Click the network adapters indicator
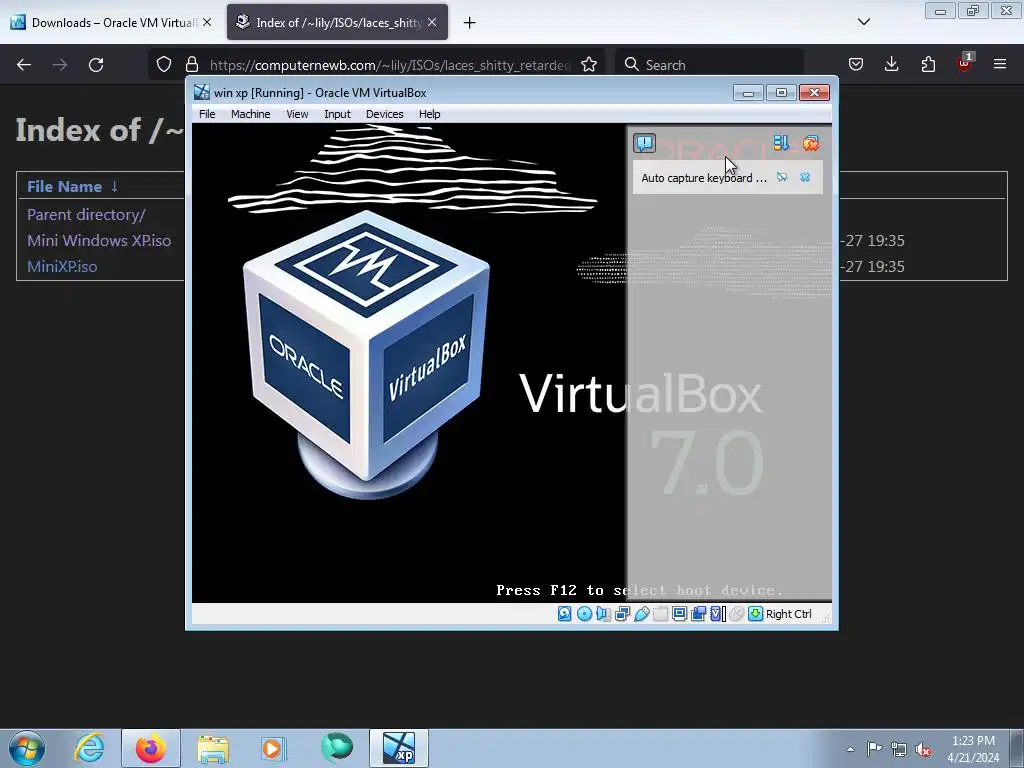 [x=622, y=614]
